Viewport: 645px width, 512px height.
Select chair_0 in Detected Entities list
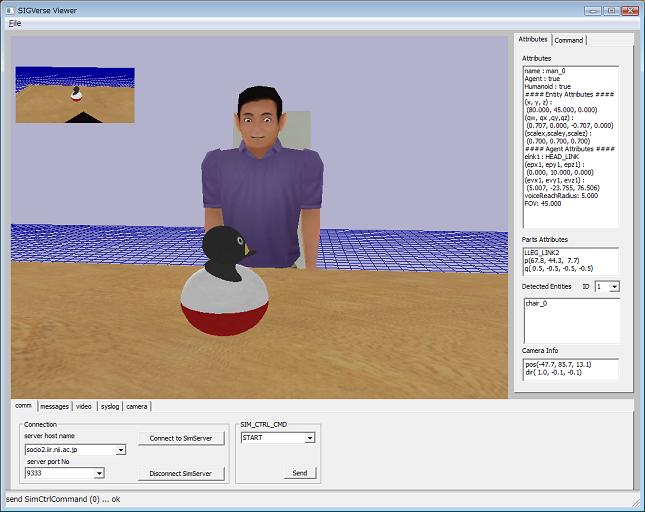[x=539, y=303]
